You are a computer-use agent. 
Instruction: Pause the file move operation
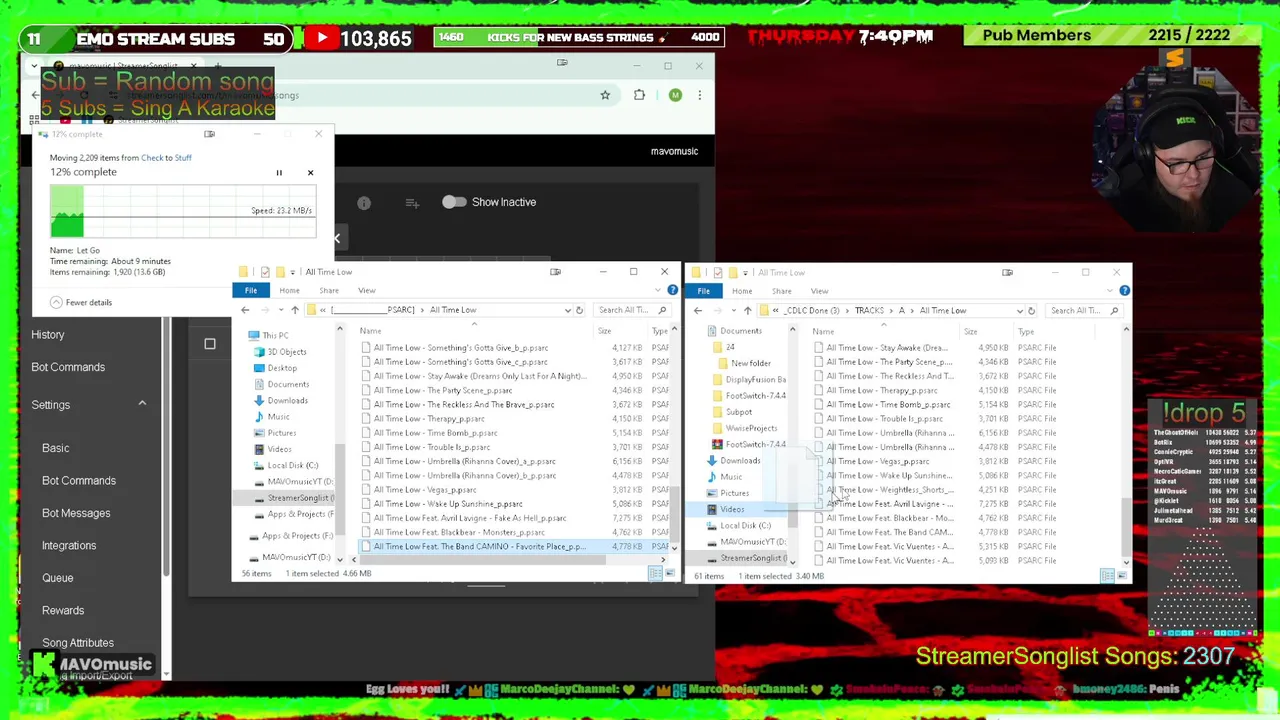[279, 173]
